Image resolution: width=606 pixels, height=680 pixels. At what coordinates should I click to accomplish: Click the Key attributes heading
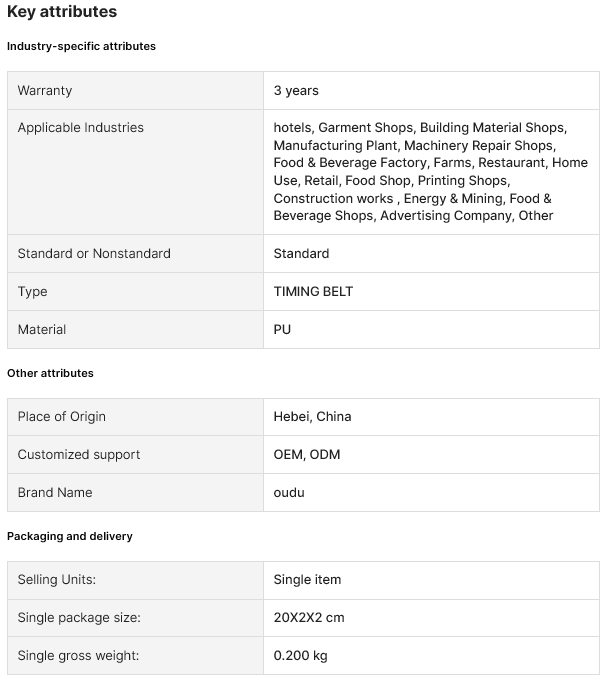tap(62, 12)
